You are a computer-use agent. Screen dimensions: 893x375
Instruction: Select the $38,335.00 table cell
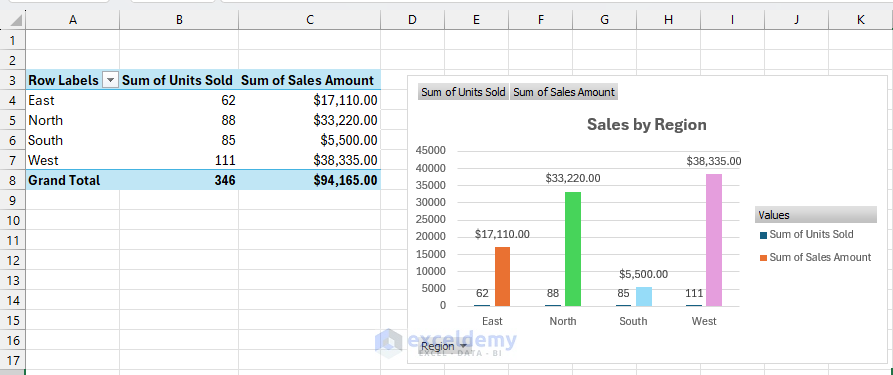310,160
